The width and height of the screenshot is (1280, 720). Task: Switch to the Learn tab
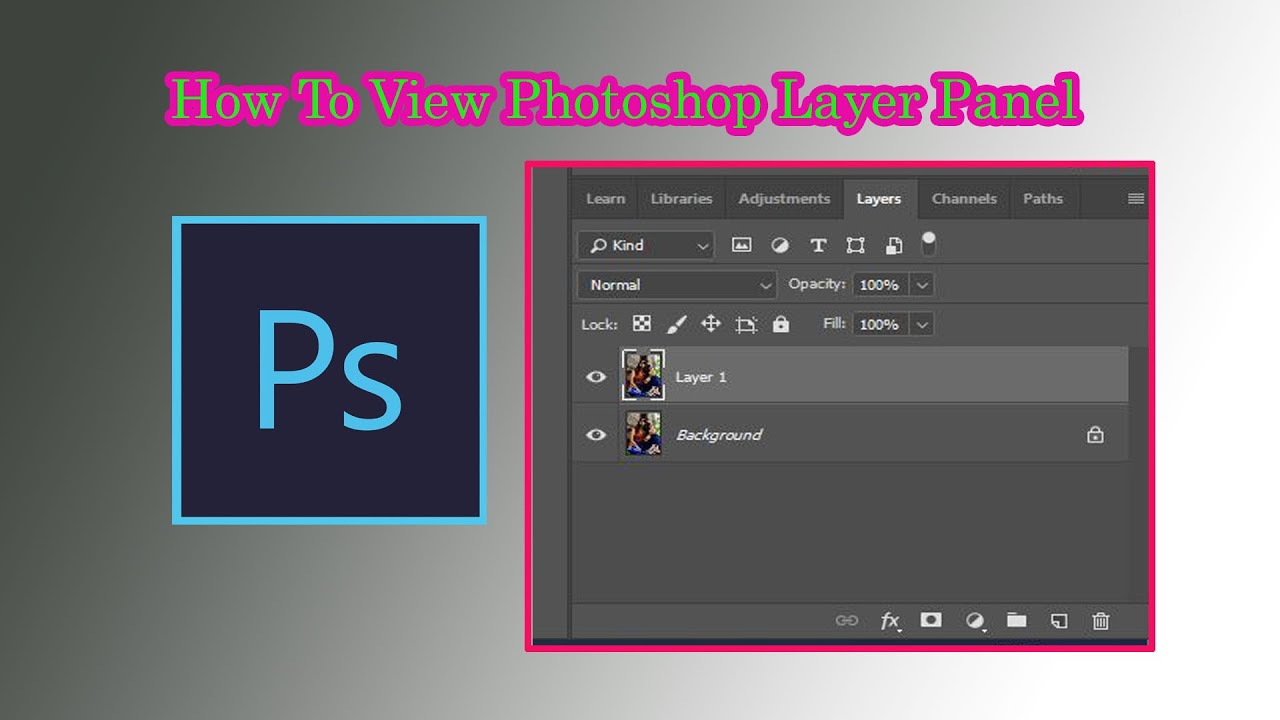click(605, 199)
